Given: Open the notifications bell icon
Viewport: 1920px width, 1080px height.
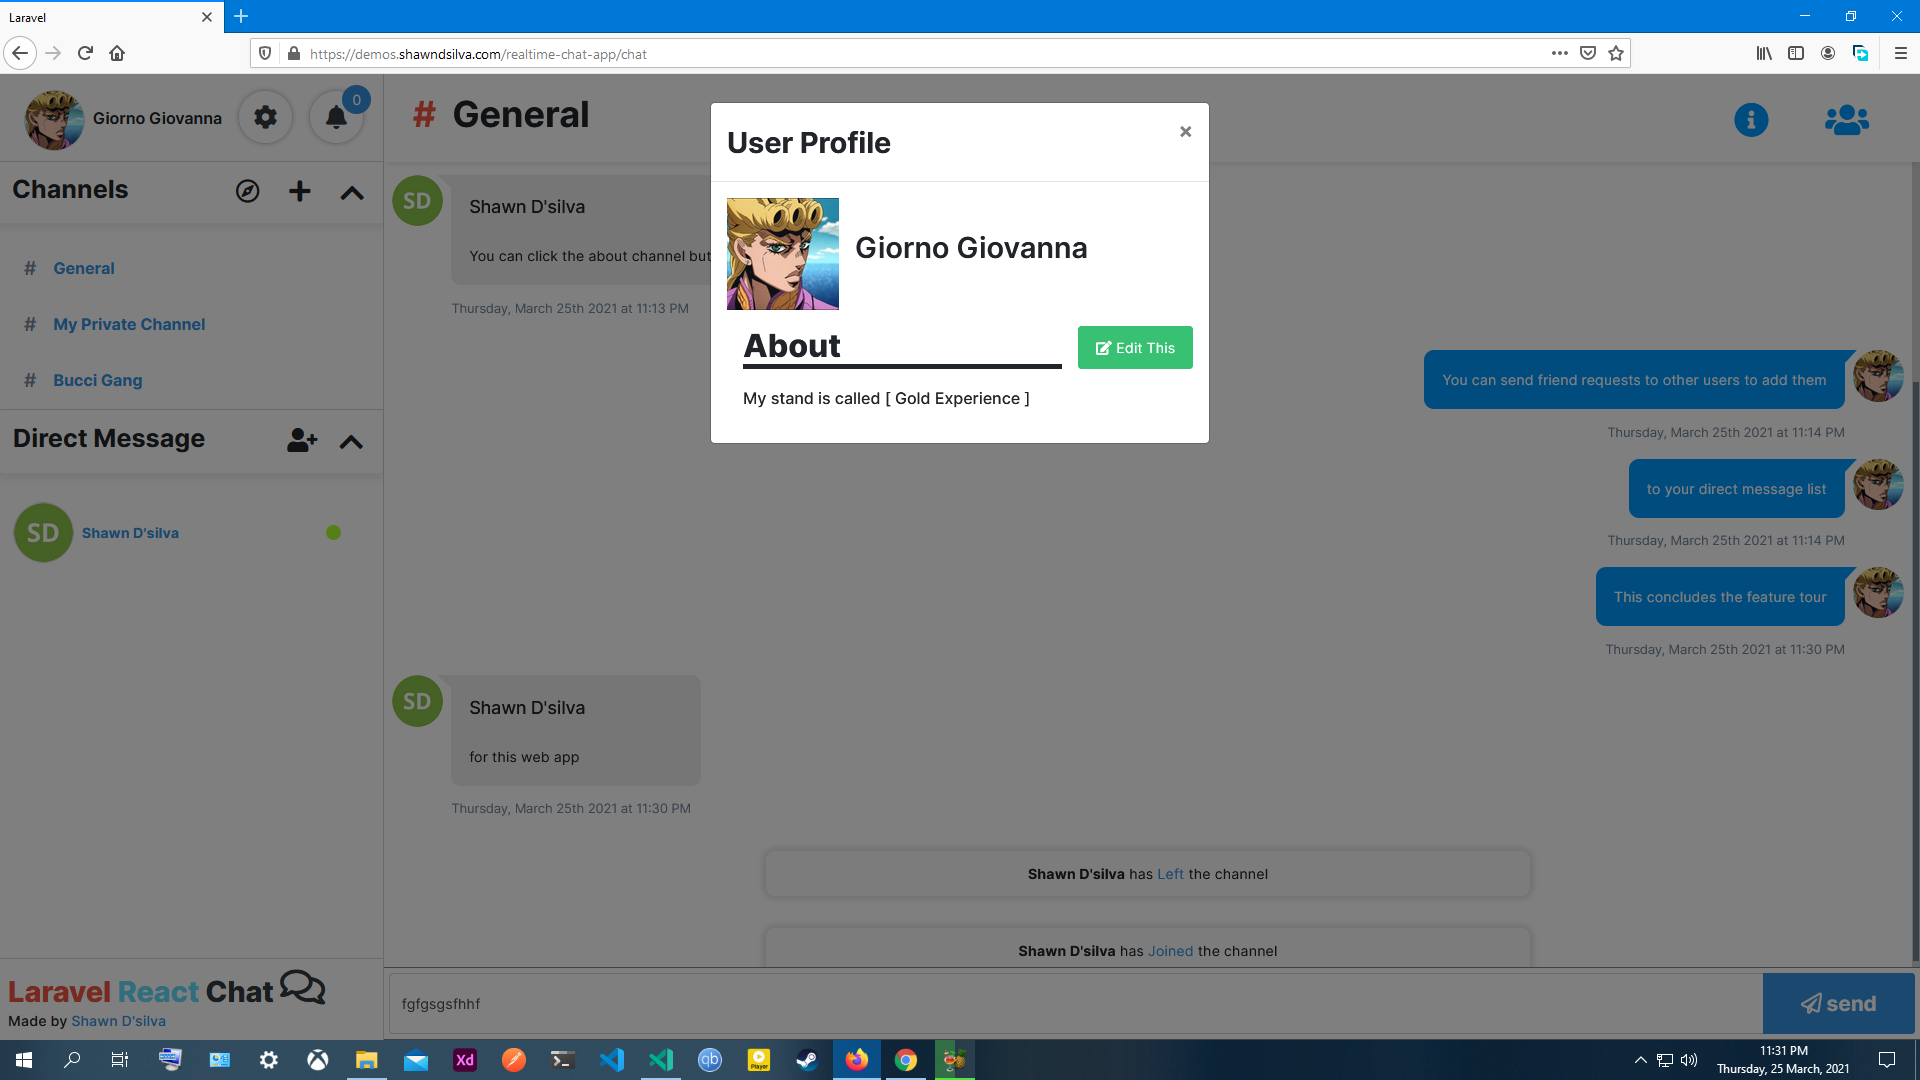Looking at the screenshot, I should coord(336,118).
